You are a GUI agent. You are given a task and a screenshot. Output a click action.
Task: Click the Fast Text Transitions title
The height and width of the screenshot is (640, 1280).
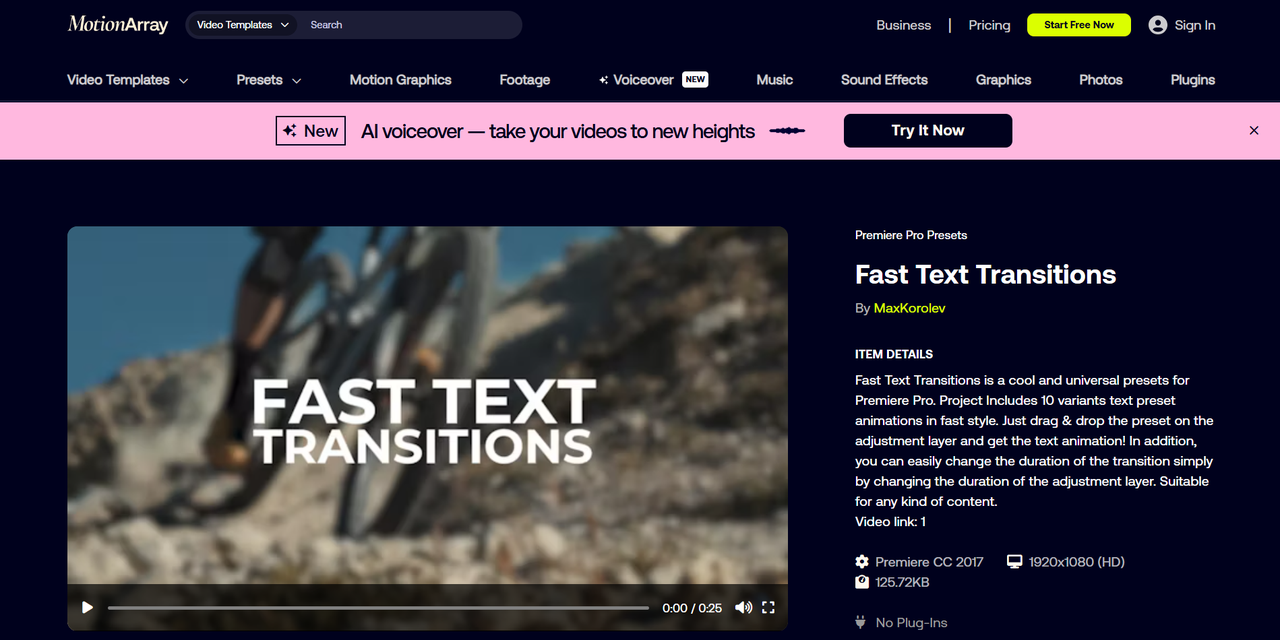985,274
